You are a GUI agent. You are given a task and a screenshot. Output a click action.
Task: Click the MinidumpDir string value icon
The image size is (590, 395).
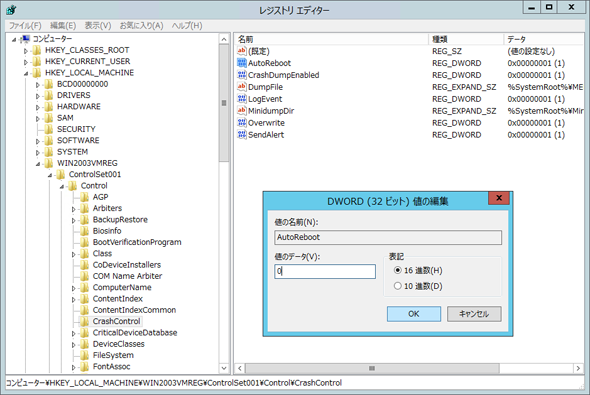click(x=242, y=111)
